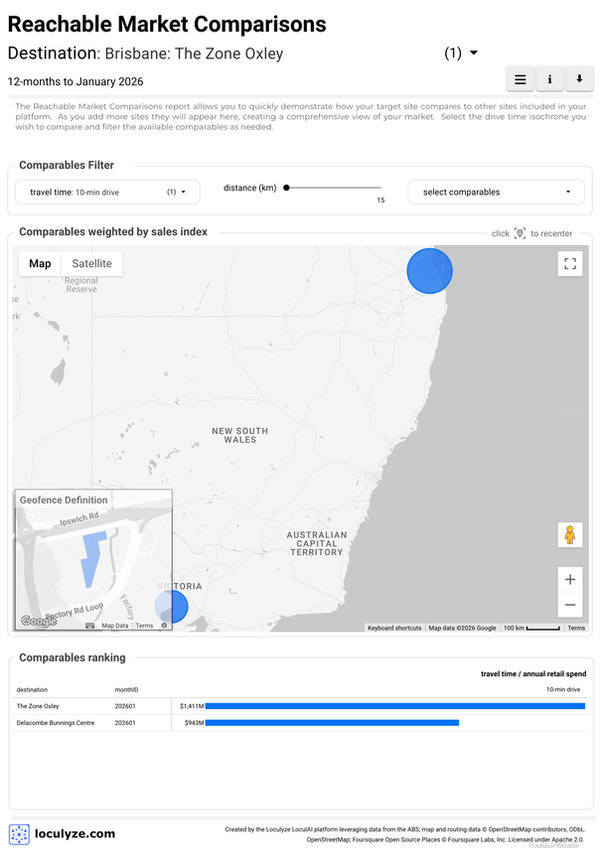Open the hamburger menu icon

(x=520, y=80)
